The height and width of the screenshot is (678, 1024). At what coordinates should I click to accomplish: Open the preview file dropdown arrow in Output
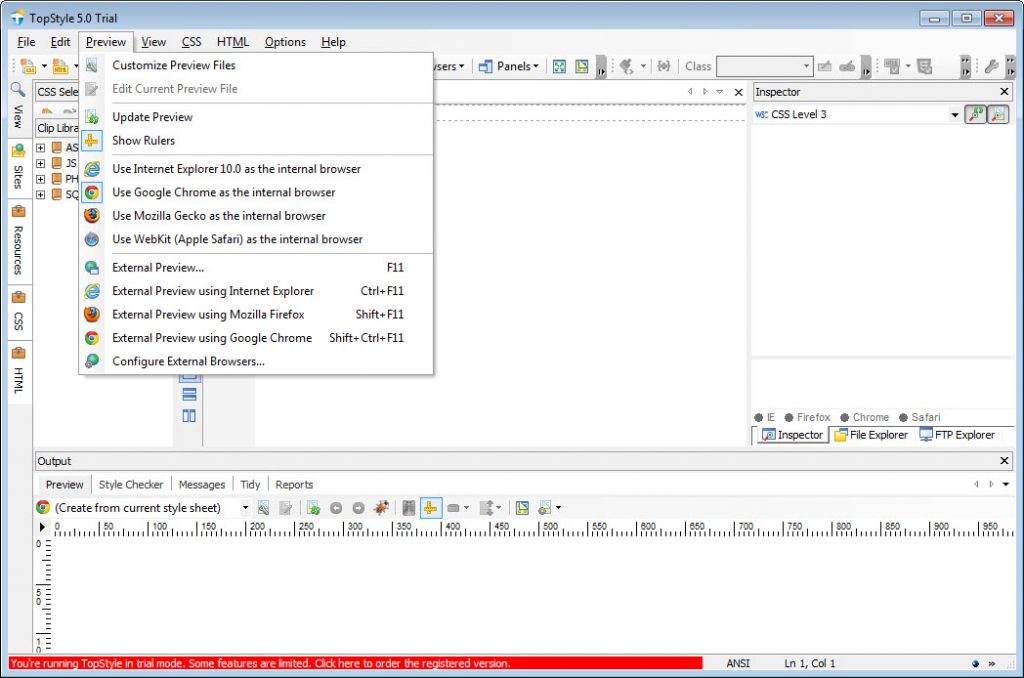246,508
